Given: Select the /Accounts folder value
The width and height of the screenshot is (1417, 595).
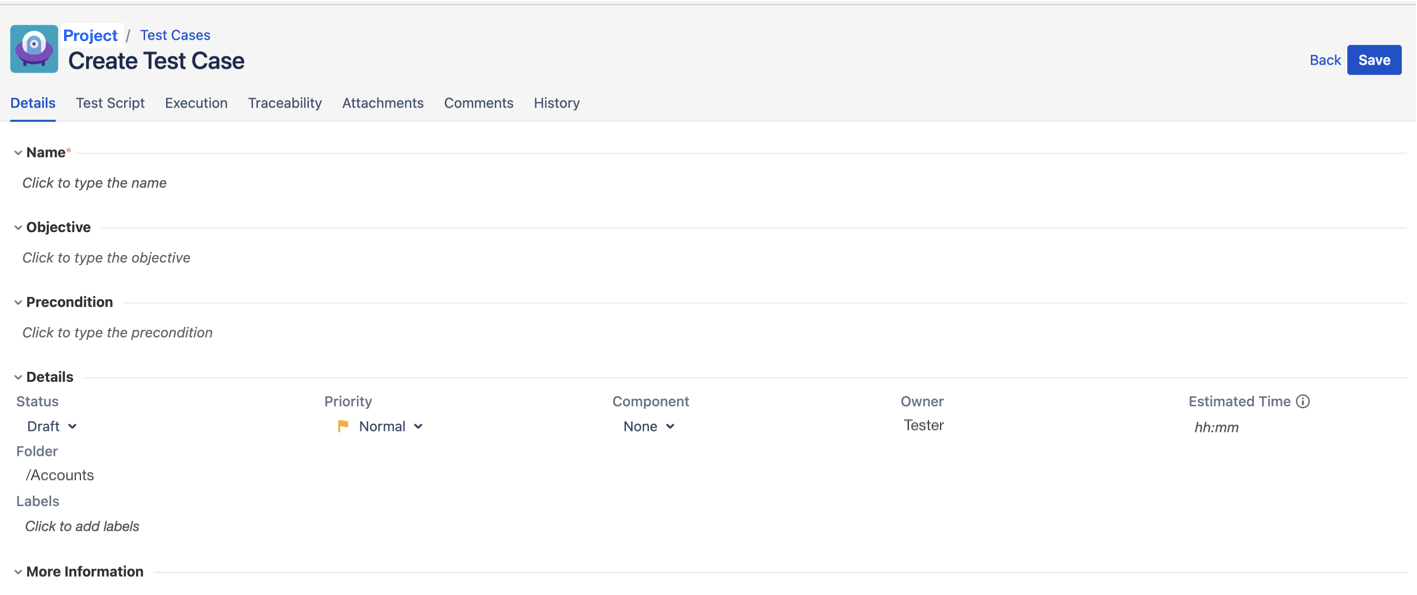Looking at the screenshot, I should [60, 476].
